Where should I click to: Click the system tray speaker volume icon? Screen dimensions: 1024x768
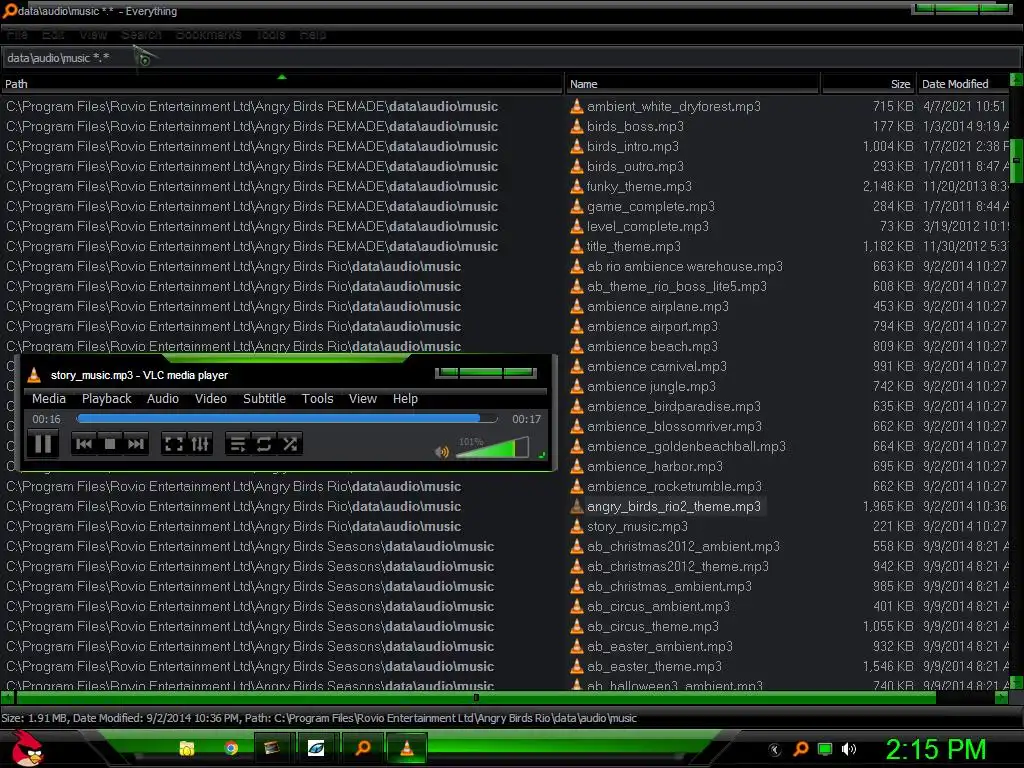click(848, 749)
